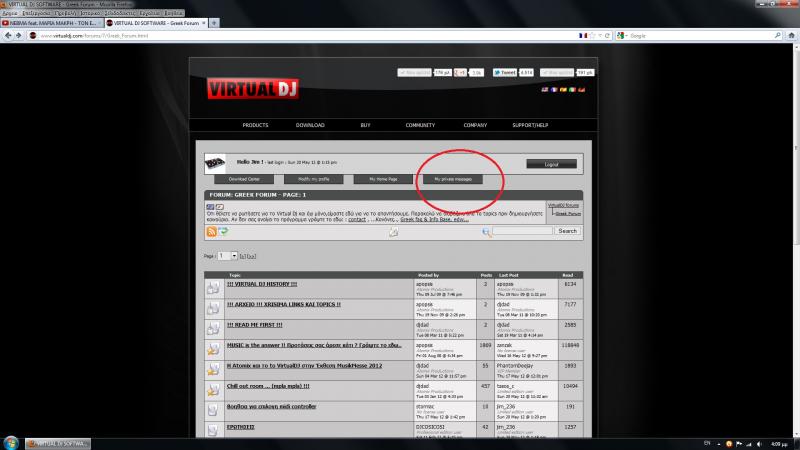Open the contact link
The width and height of the screenshot is (800, 450).
[357, 219]
